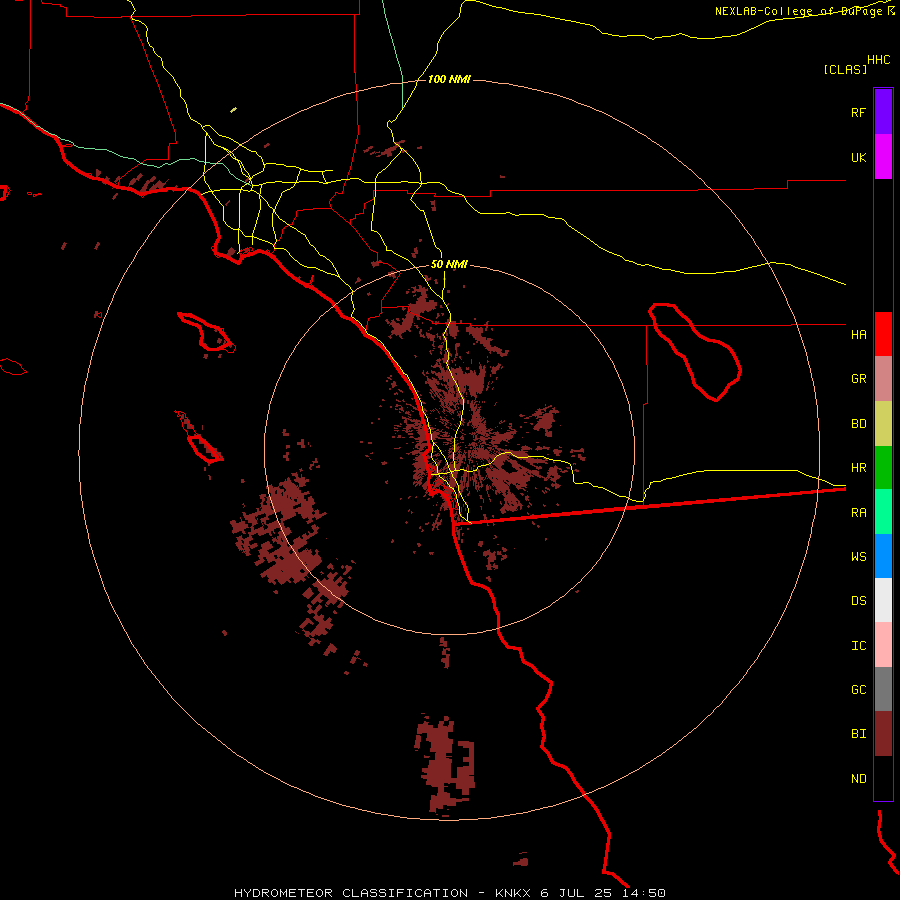Viewport: 900px width, 900px height.
Task: Select the BD yellow legend block
Action: coord(883,424)
